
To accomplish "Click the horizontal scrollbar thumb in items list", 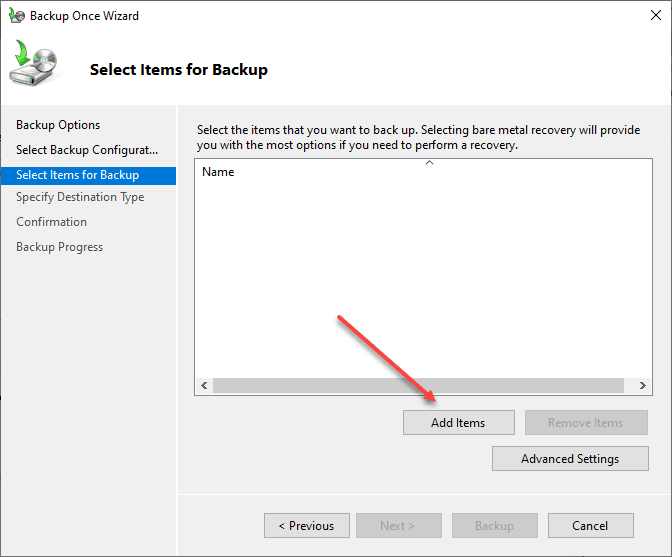I will 417,385.
